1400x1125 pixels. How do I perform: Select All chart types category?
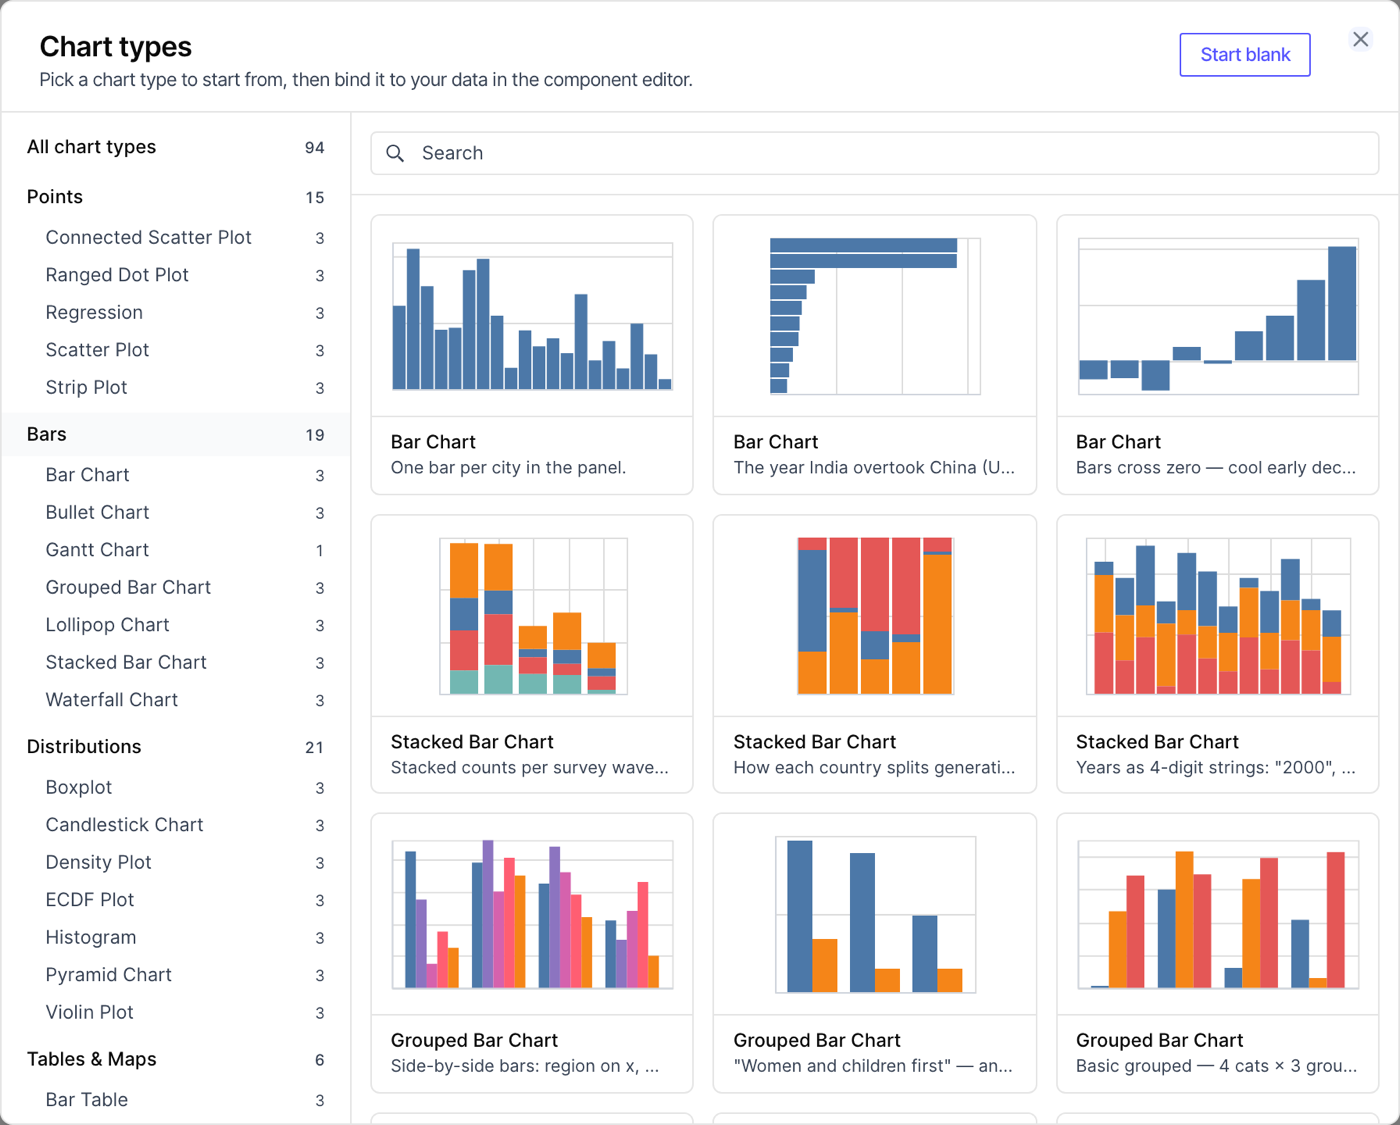point(176,147)
